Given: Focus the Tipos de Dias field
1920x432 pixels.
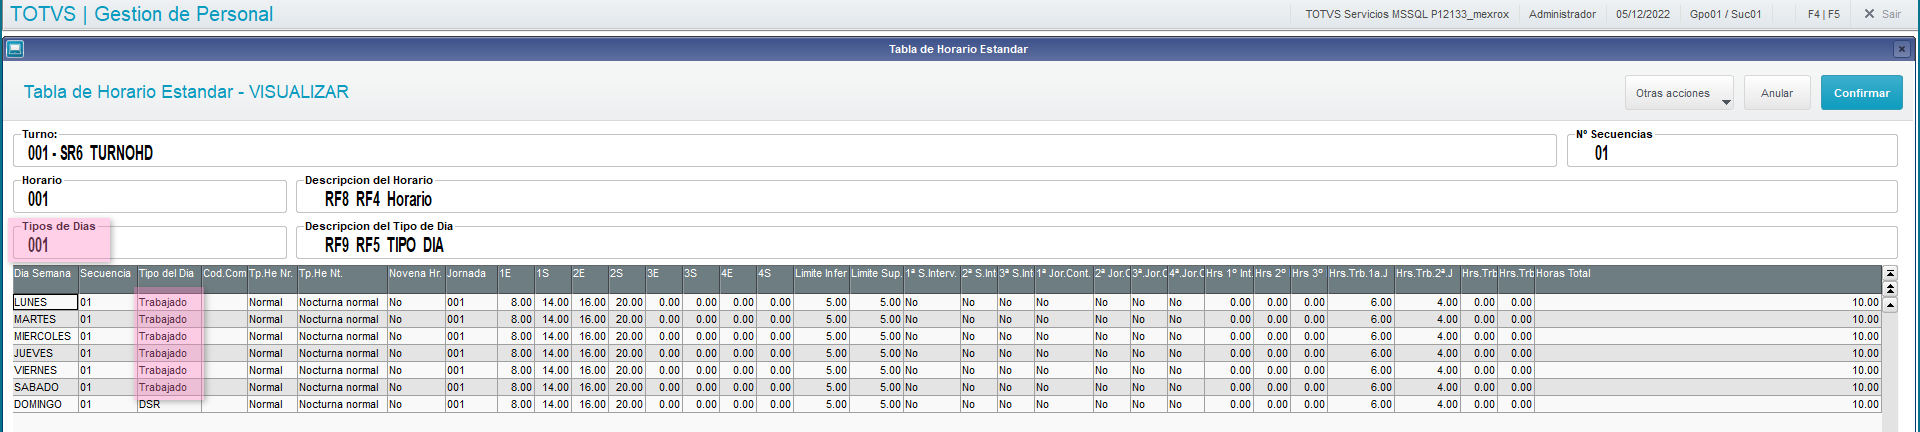Looking at the screenshot, I should click(x=150, y=245).
